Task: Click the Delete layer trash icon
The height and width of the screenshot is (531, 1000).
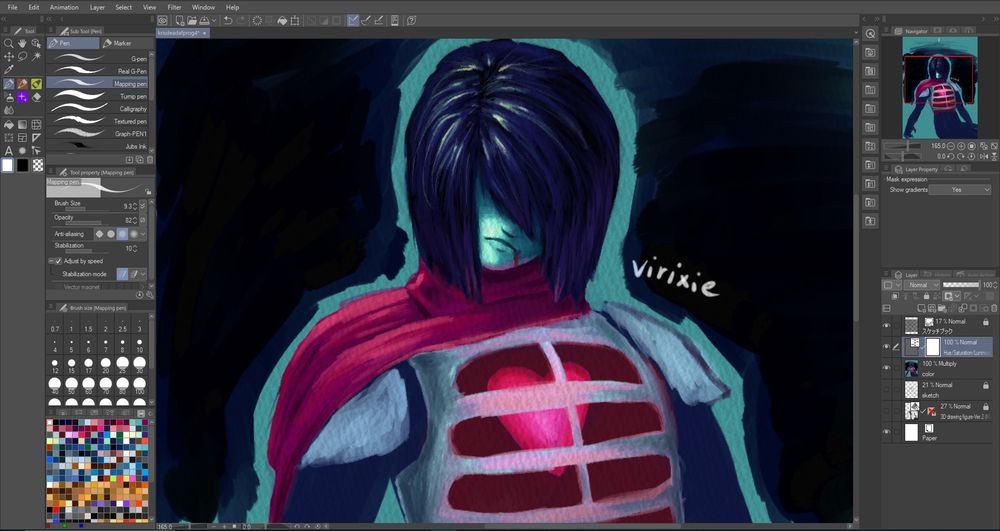Action: (x=994, y=309)
